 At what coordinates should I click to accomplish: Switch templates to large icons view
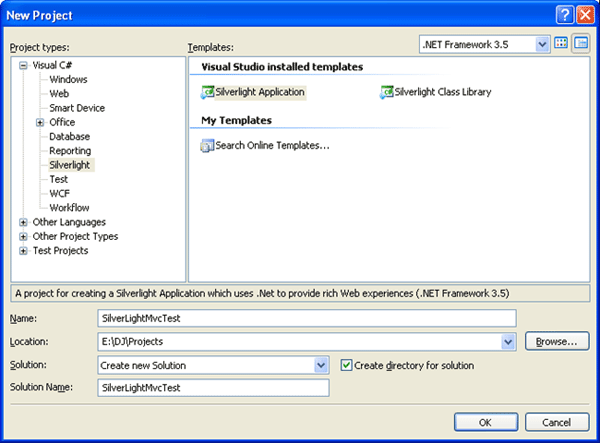(561, 43)
